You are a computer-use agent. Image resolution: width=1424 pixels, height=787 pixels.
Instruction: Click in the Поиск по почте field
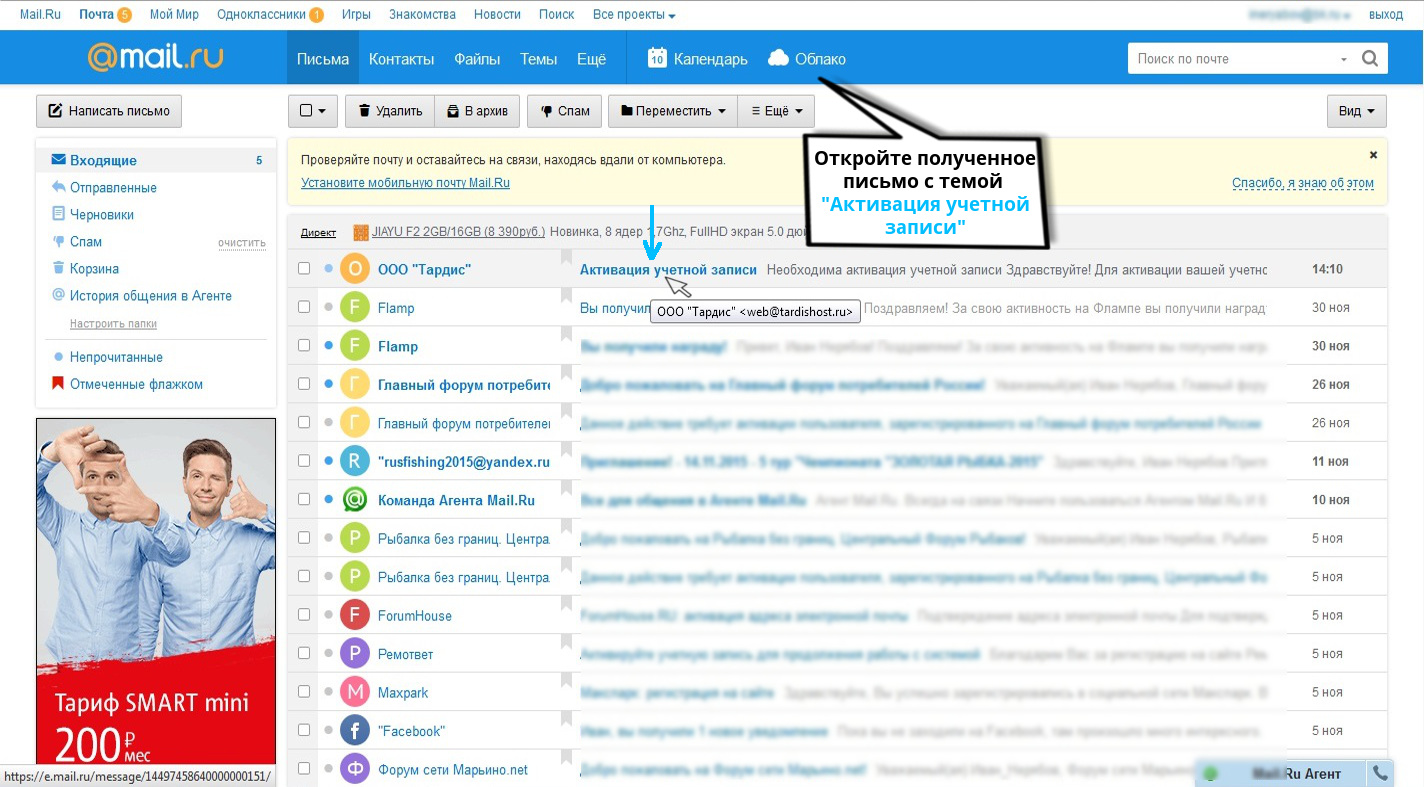click(x=1236, y=59)
